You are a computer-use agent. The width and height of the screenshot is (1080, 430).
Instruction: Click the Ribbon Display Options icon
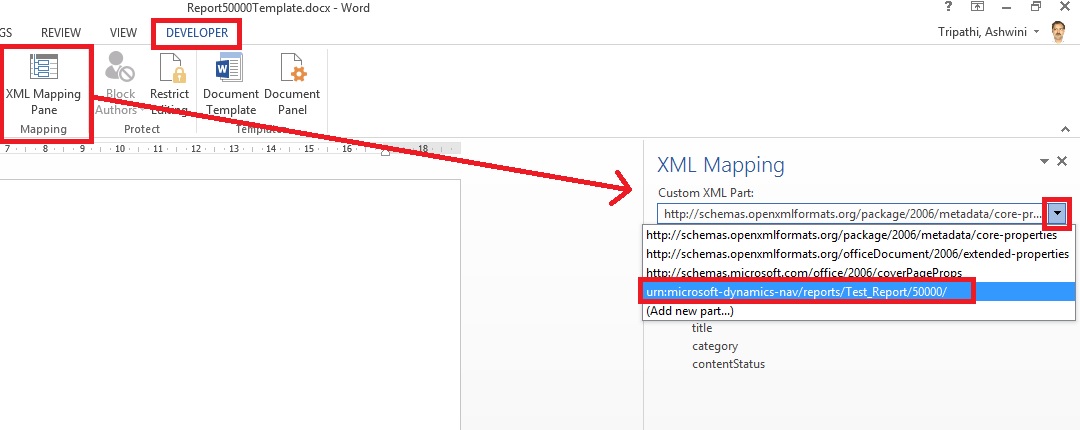pos(976,8)
